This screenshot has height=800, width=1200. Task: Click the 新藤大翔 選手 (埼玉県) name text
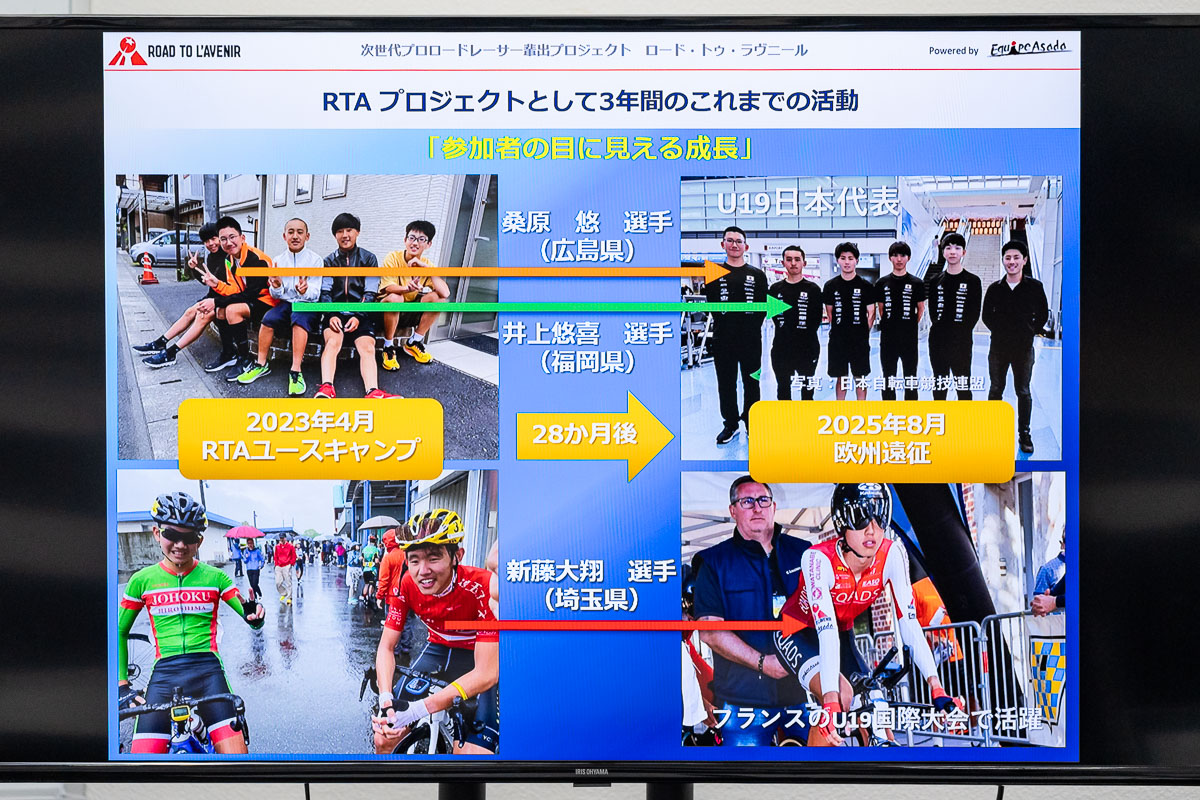587,585
